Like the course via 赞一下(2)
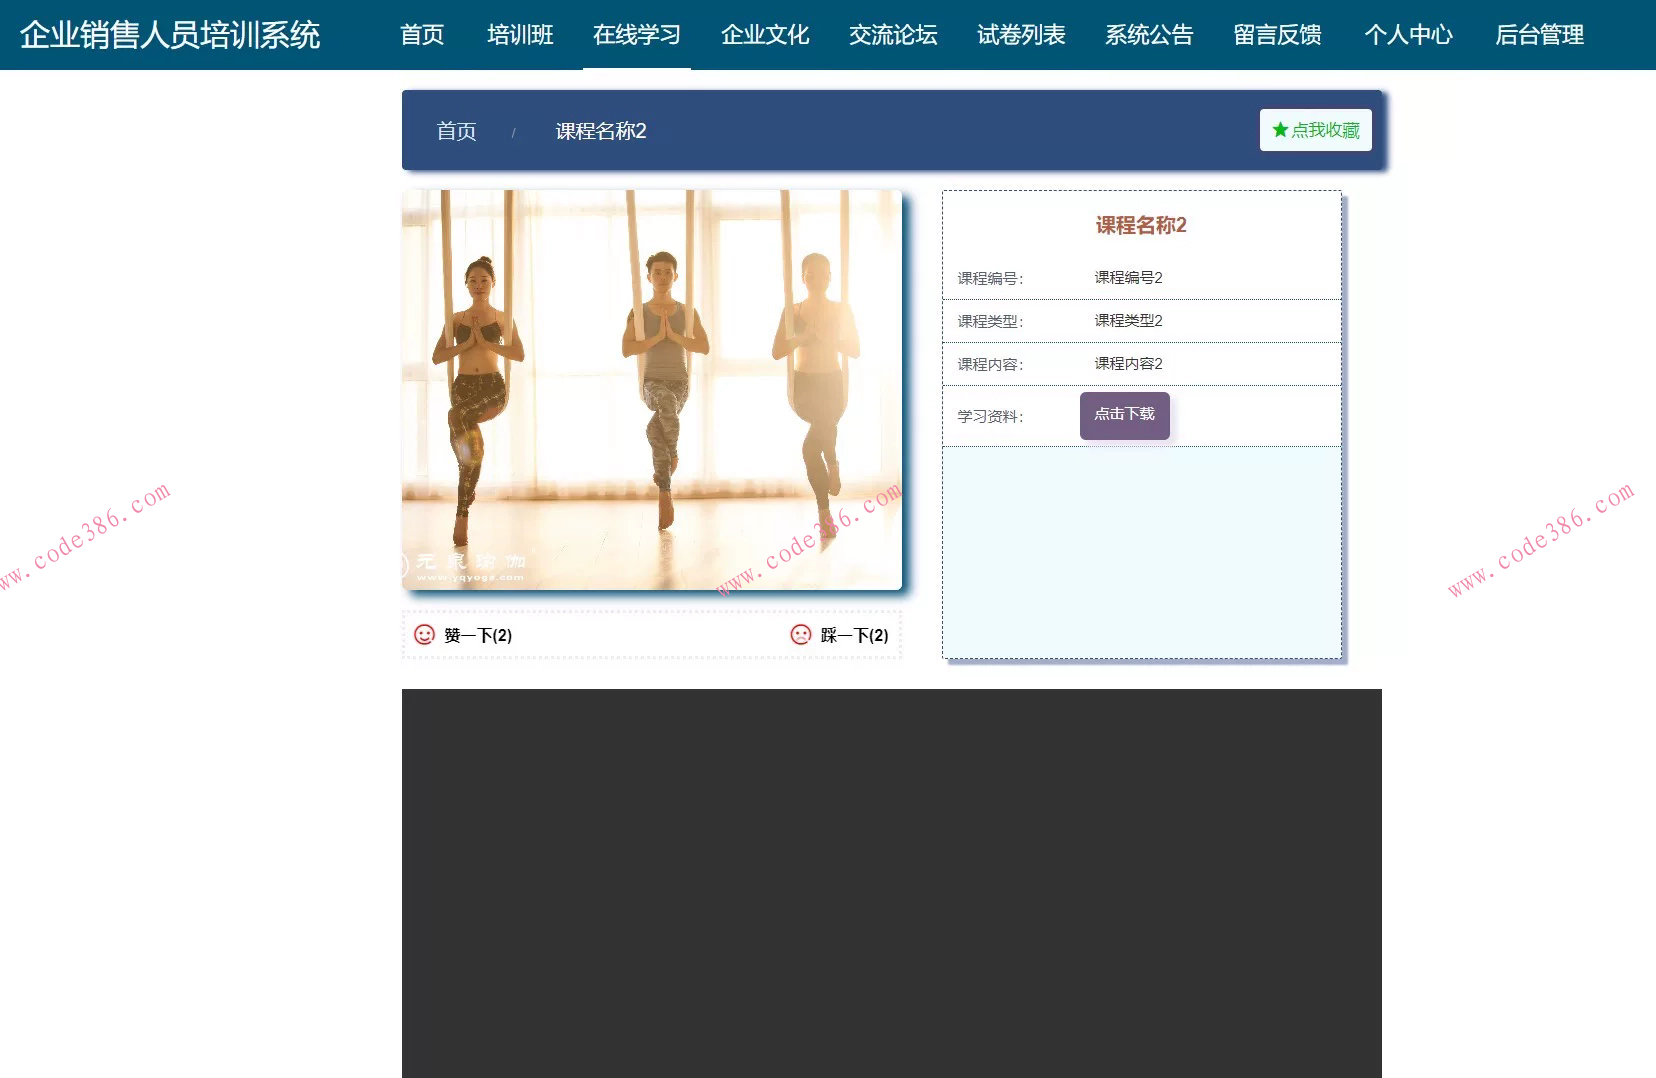Screen dimensions: 1656x1078 click(x=478, y=635)
